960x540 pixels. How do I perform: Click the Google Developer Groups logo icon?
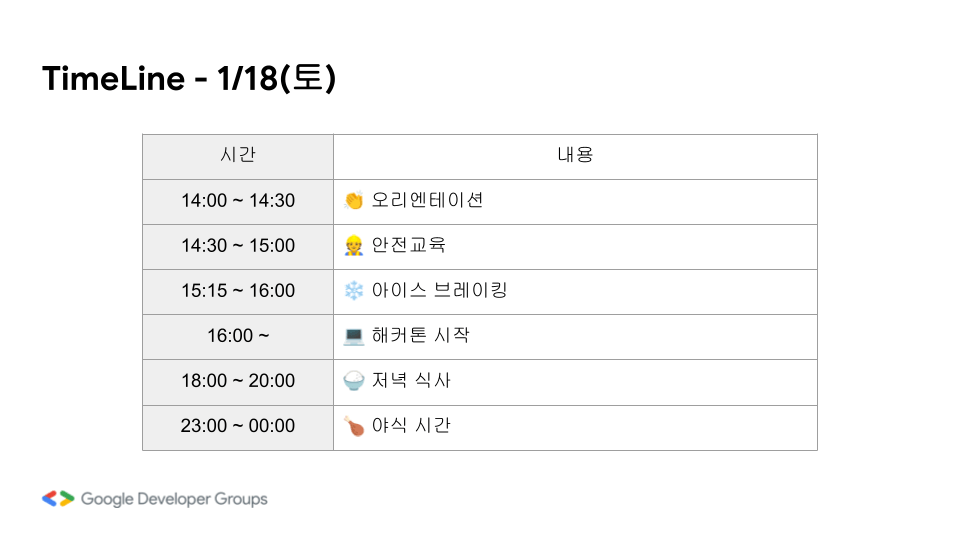(58, 498)
